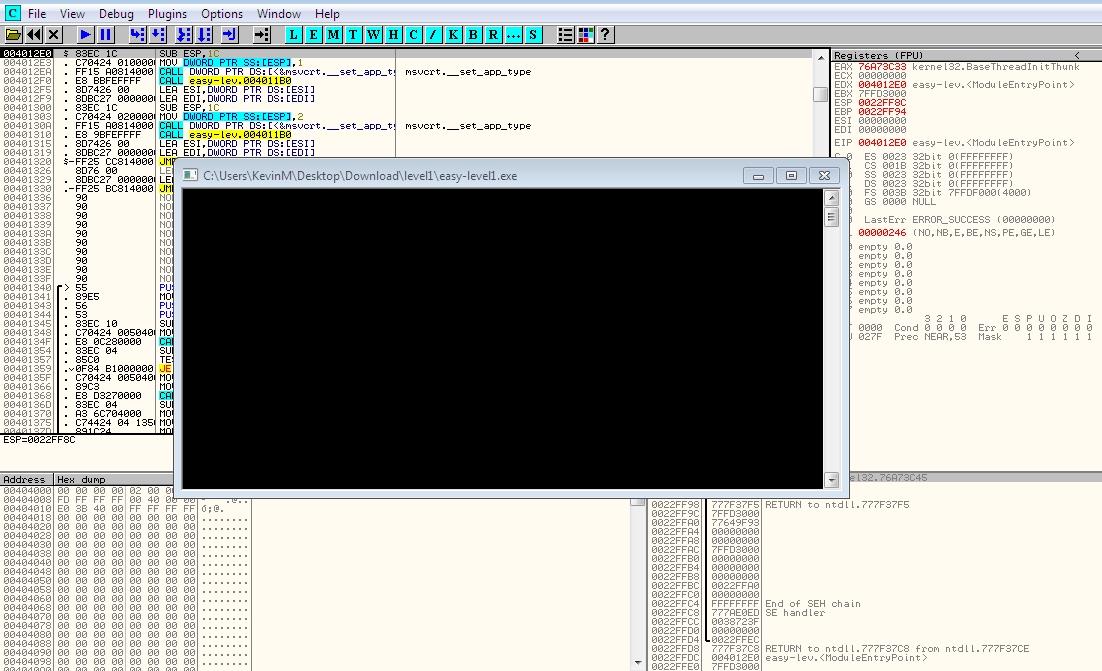Open the View menu

point(72,13)
